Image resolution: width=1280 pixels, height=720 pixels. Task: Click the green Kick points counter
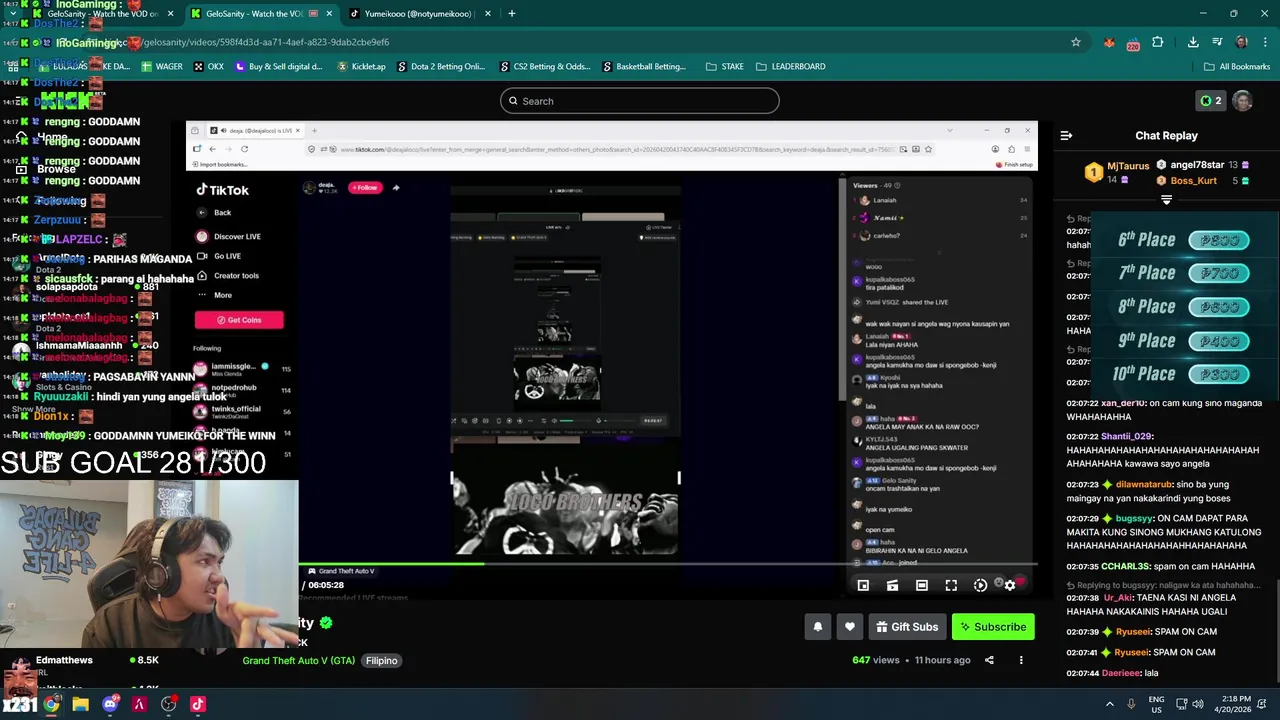pyautogui.click(x=1210, y=101)
